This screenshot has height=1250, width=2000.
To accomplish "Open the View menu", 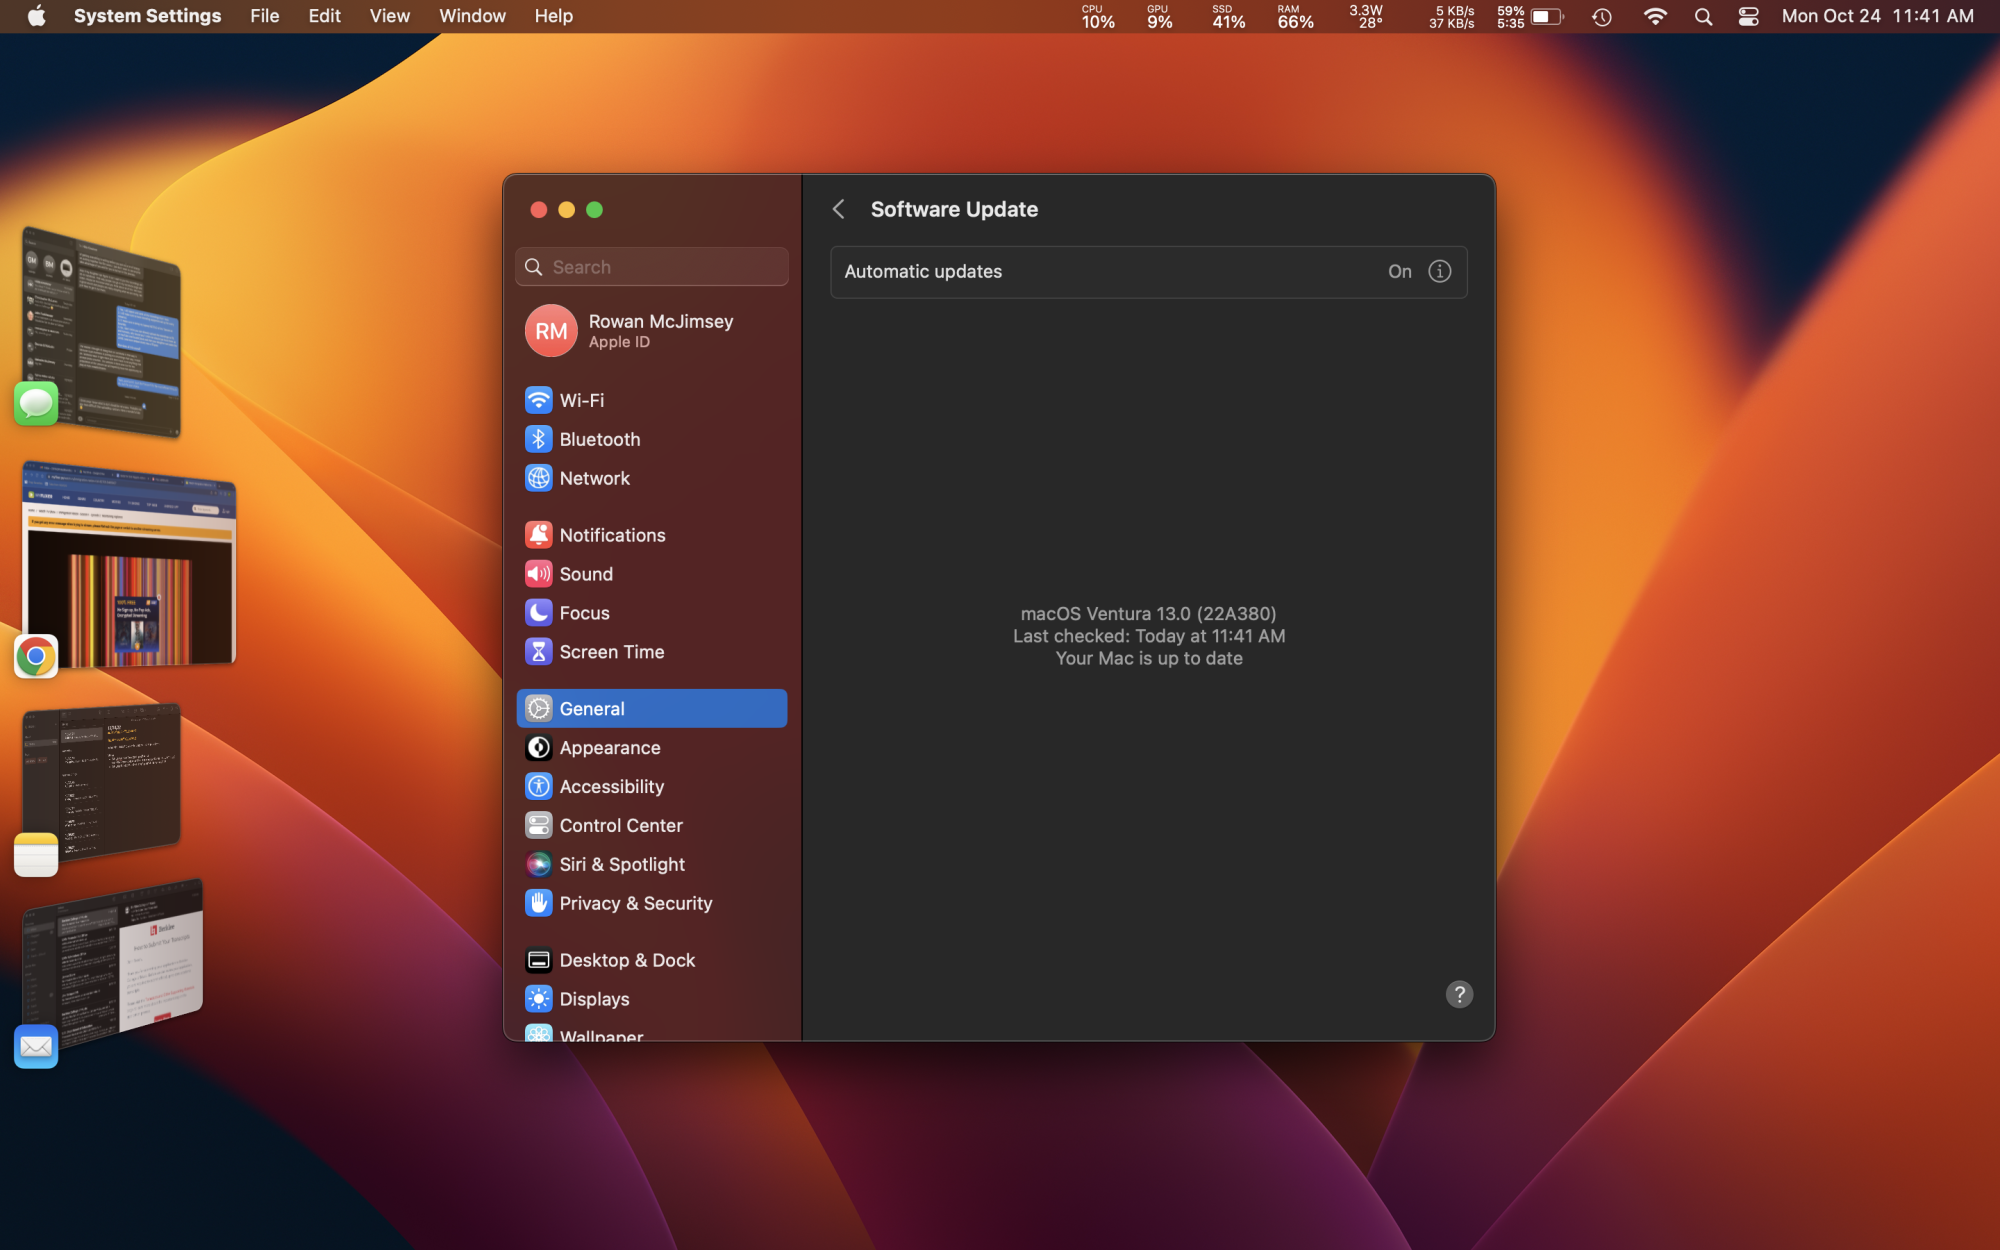I will [x=389, y=16].
